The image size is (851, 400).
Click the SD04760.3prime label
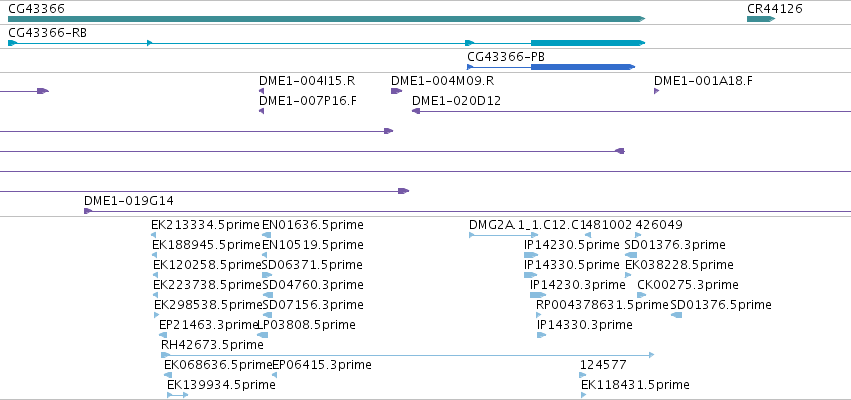point(313,285)
